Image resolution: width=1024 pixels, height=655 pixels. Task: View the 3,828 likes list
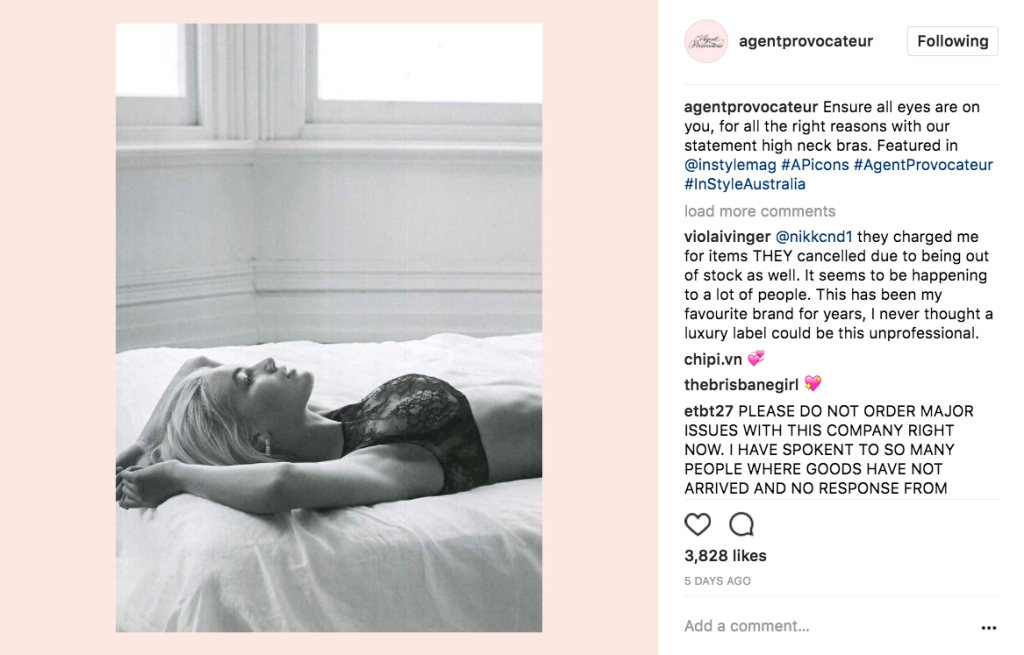tap(725, 556)
